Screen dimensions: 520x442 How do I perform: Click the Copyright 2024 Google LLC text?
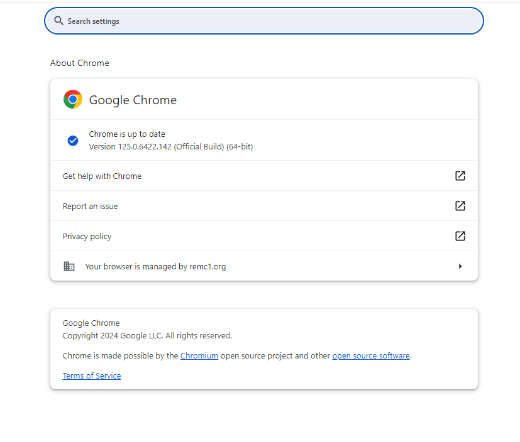(x=147, y=336)
